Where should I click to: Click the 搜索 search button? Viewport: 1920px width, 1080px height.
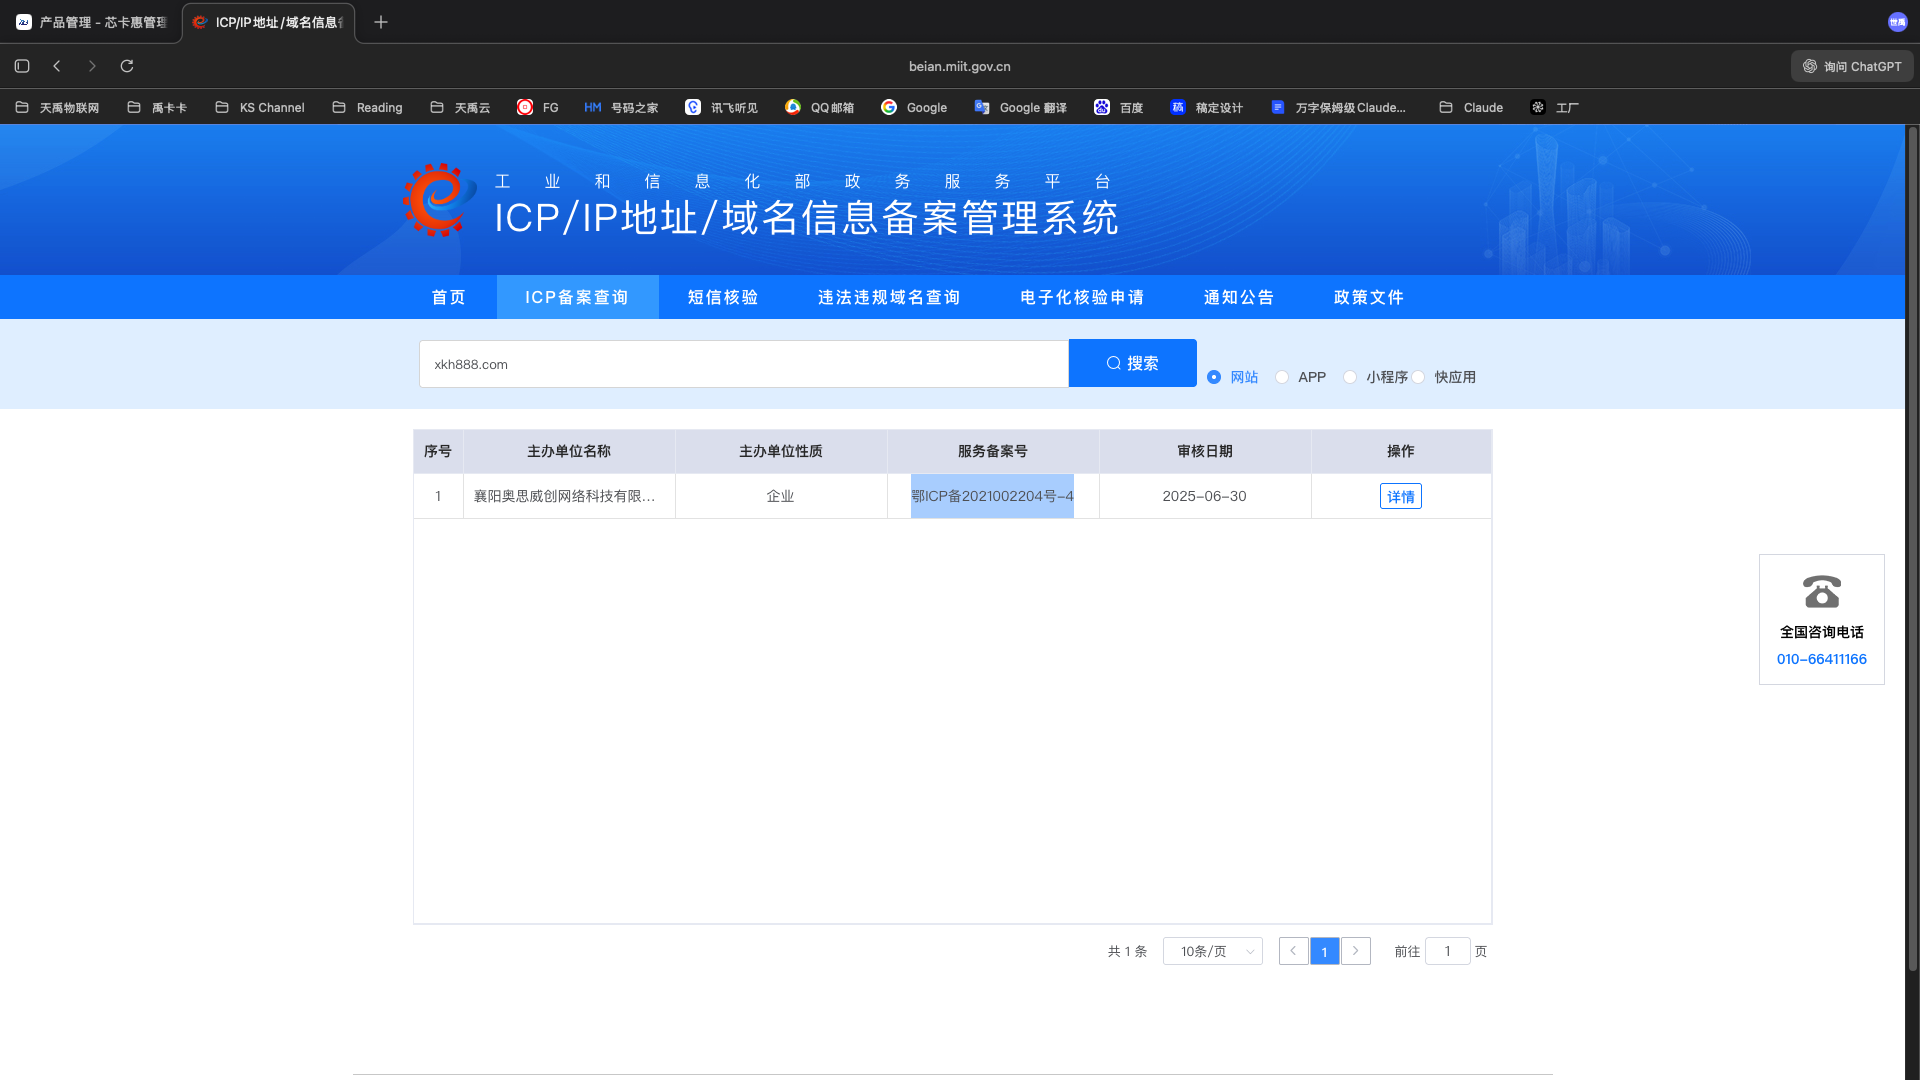1132,363
